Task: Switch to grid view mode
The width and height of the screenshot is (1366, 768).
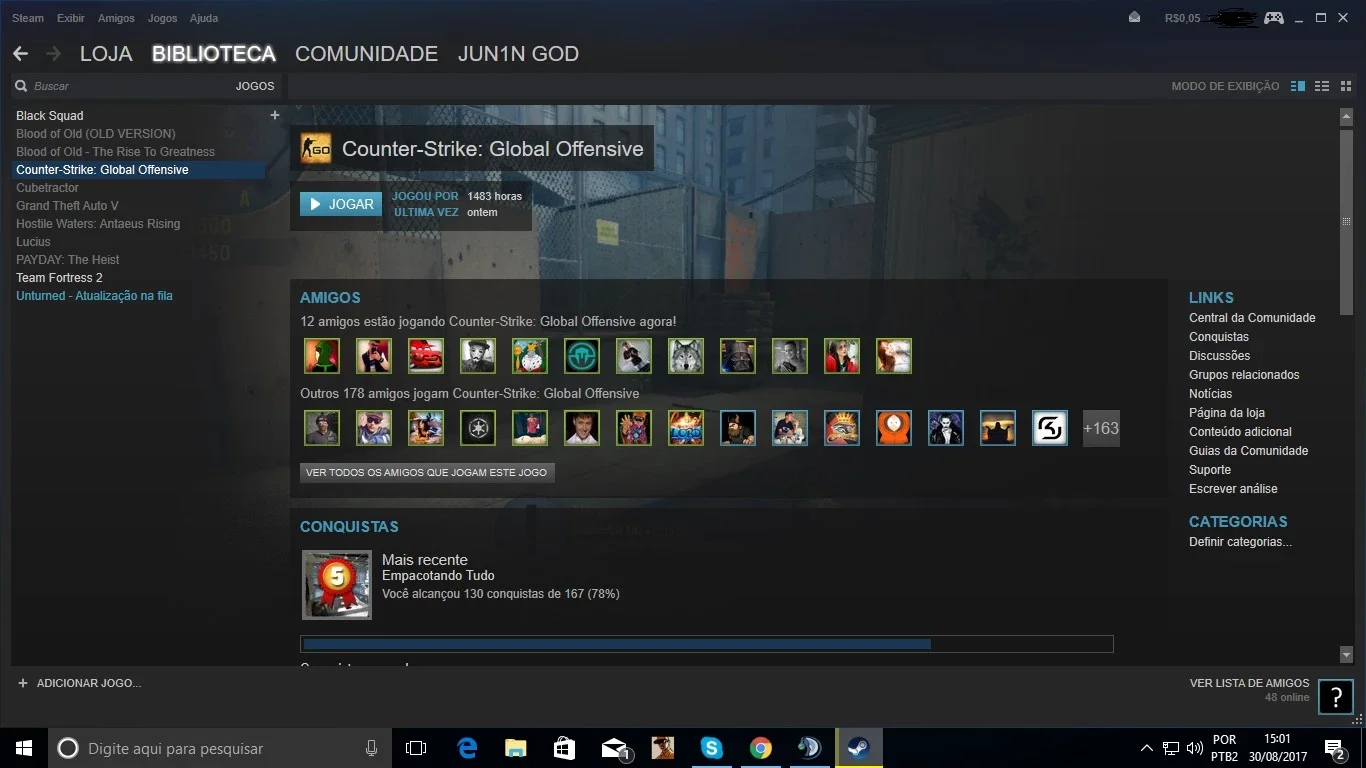Action: [1345, 86]
